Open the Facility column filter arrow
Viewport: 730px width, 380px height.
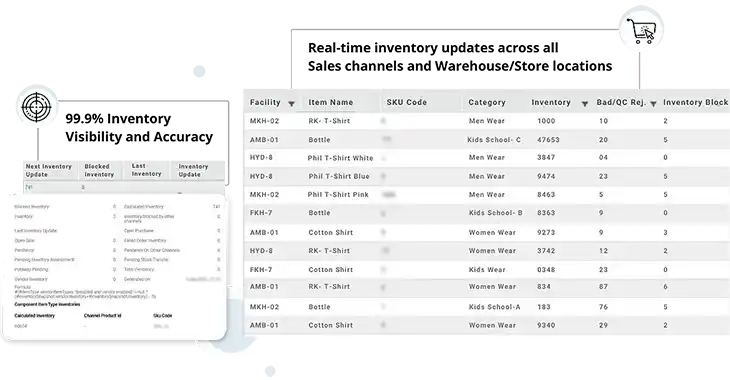click(291, 103)
